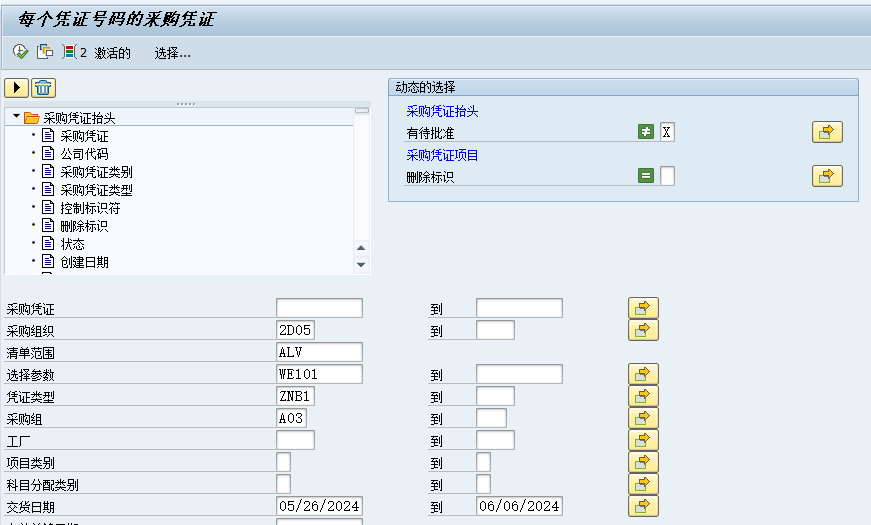Open multiple selection for 采购凭证 row

click(643, 308)
